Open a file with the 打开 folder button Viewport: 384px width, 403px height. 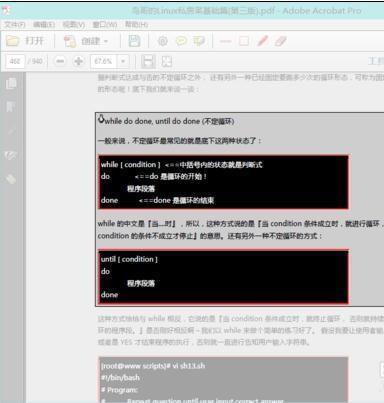(x=25, y=41)
